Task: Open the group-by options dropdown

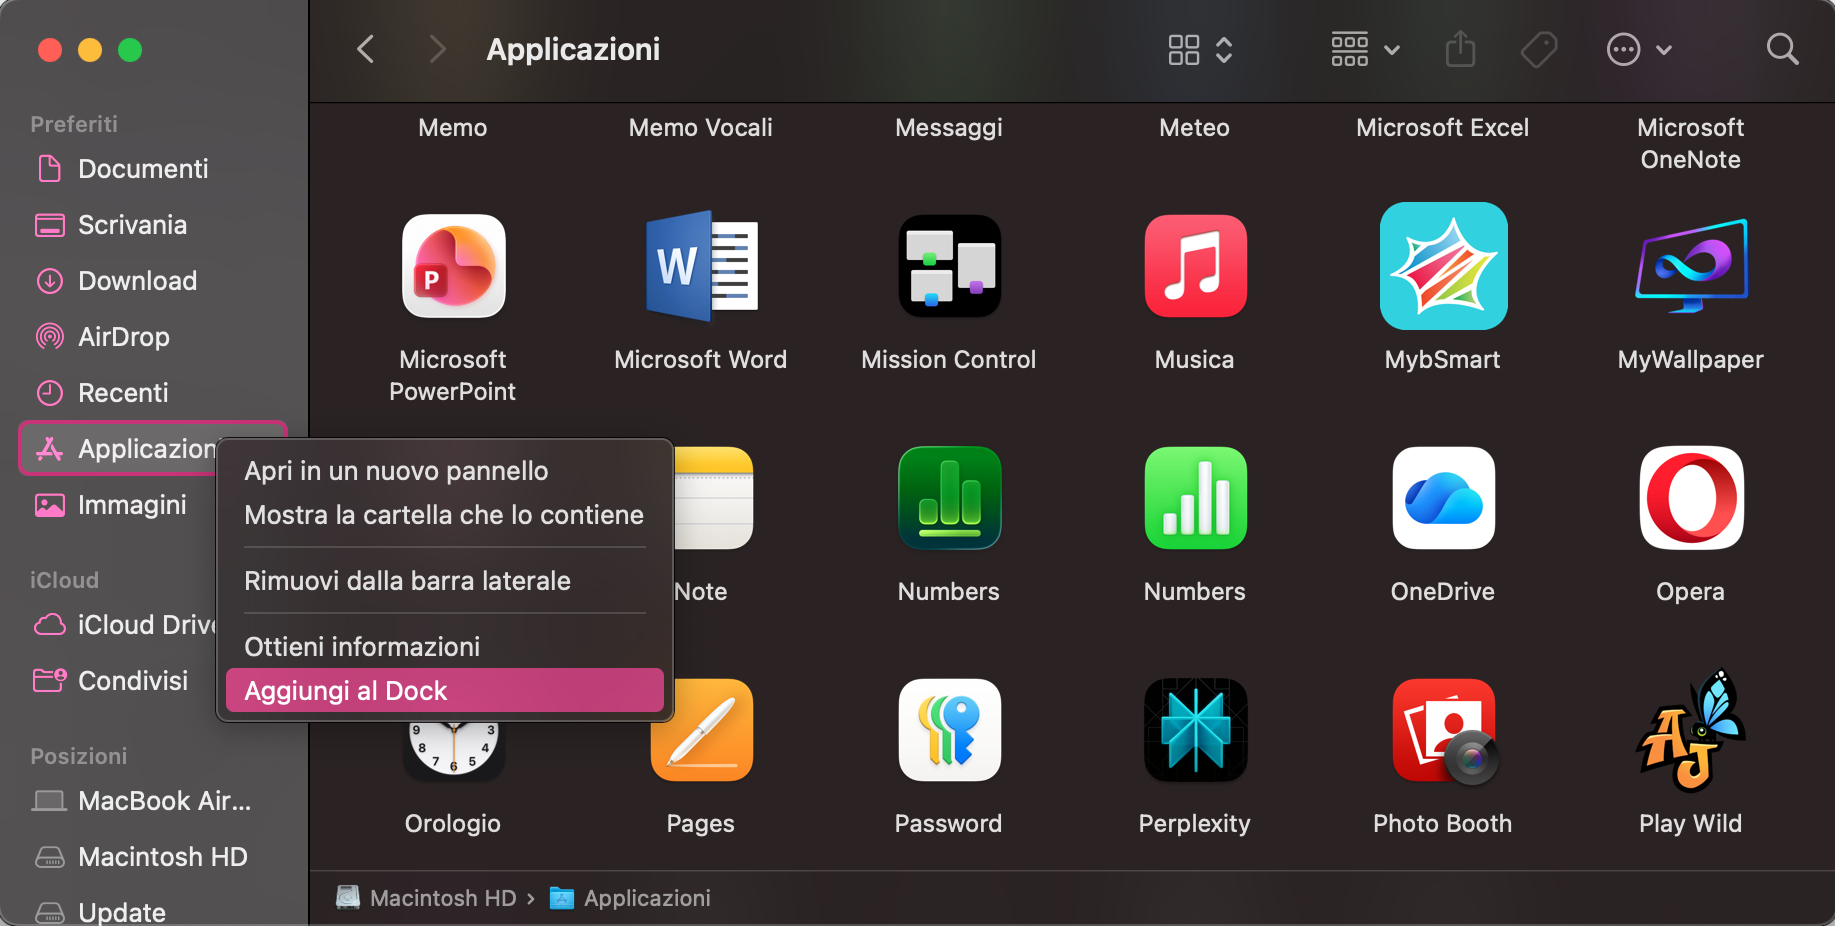Action: click(1365, 49)
